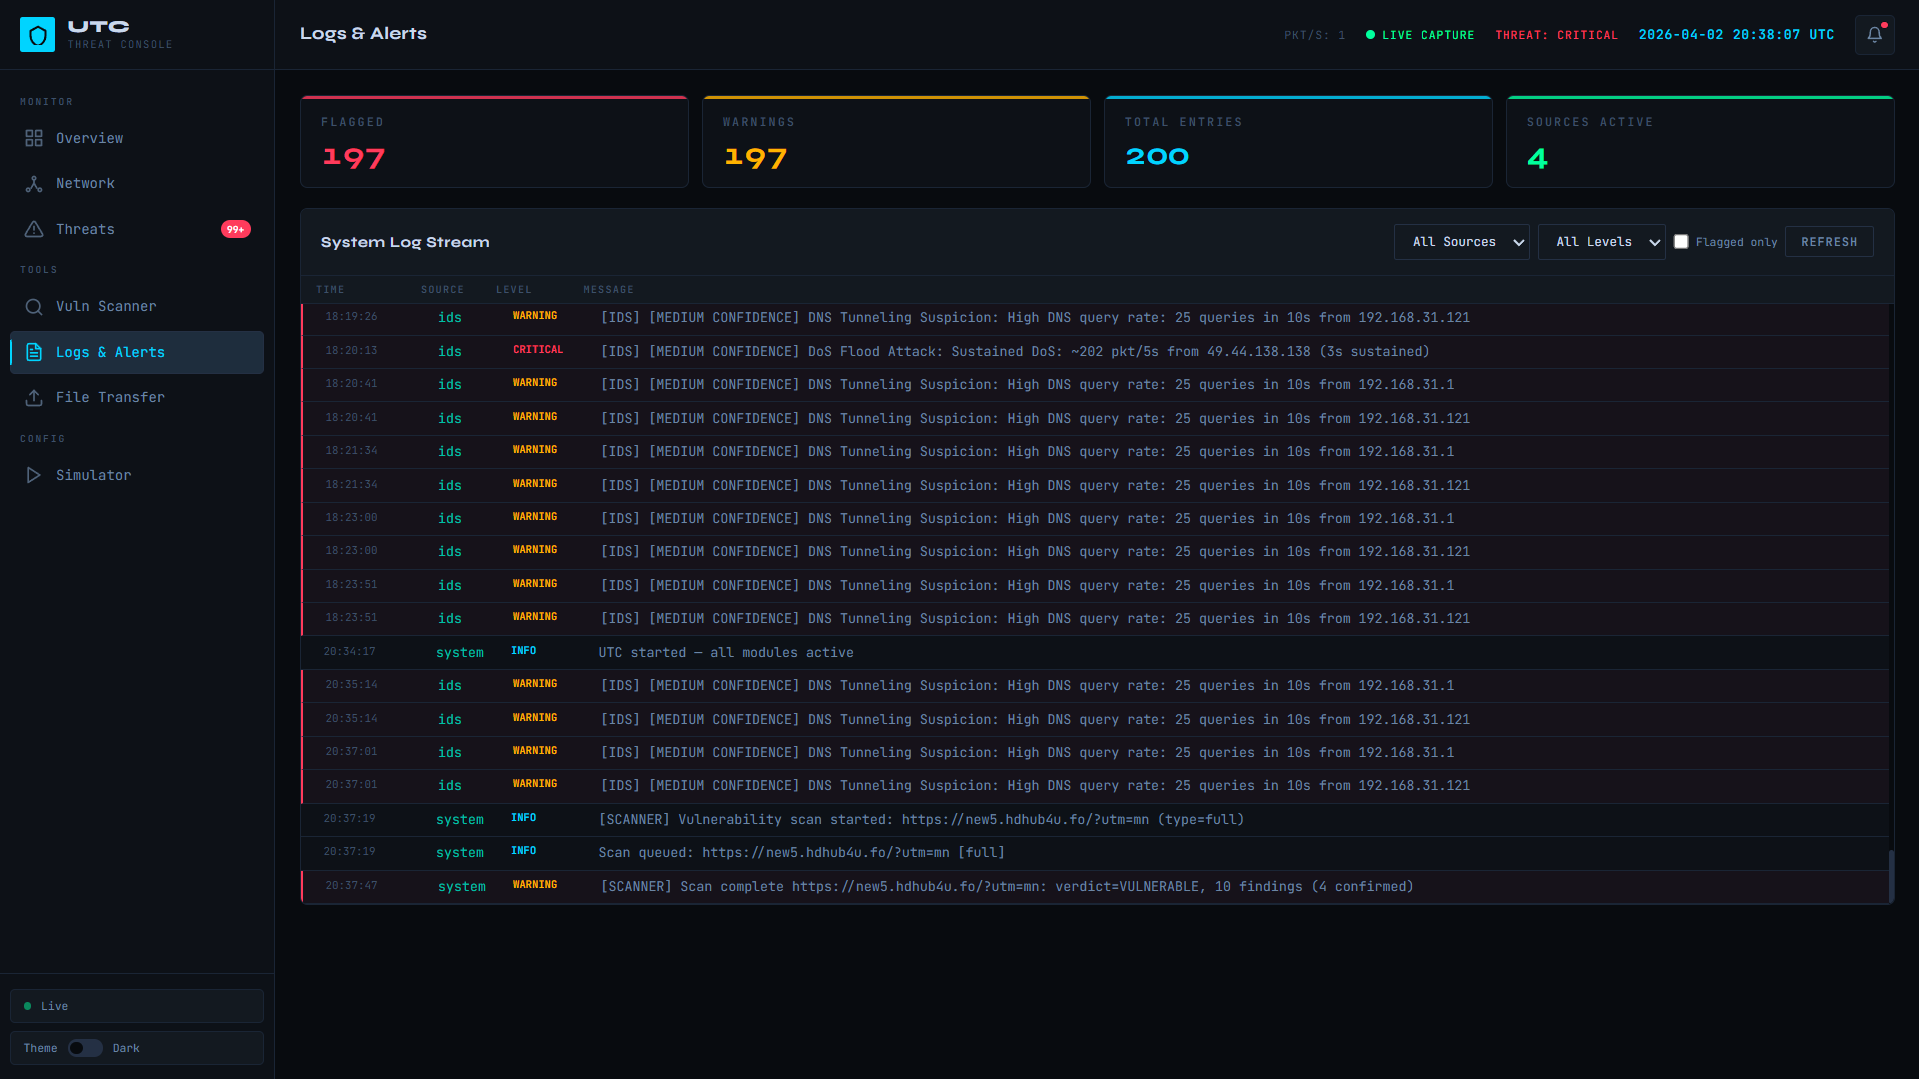Select the 'Scan queued' log entry
The image size is (1919, 1079).
click(x=1095, y=853)
